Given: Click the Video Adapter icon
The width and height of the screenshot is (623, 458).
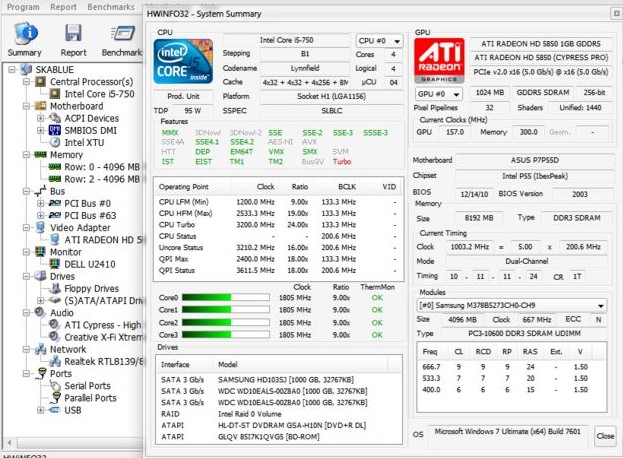Looking at the screenshot, I should (x=41, y=228).
